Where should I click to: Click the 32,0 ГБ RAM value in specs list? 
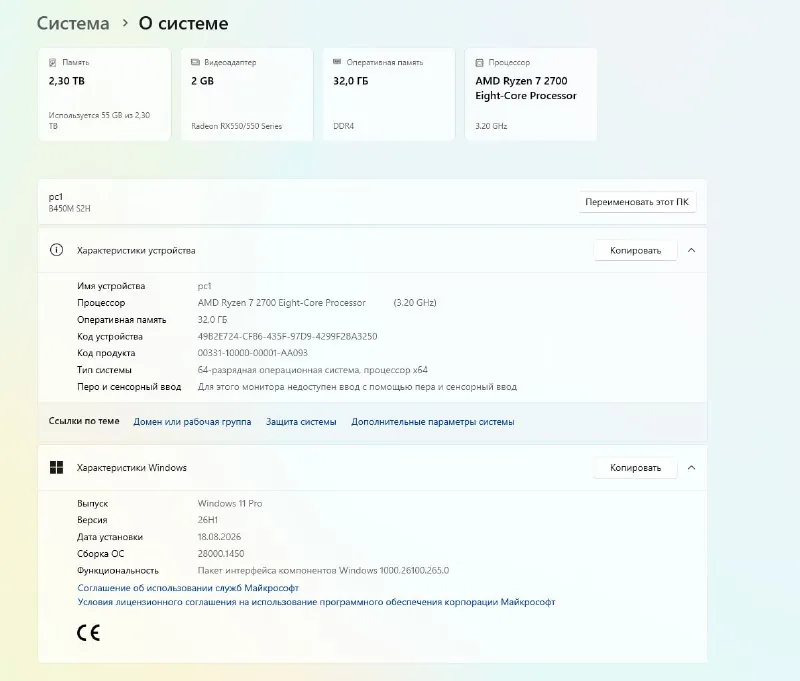click(x=212, y=320)
